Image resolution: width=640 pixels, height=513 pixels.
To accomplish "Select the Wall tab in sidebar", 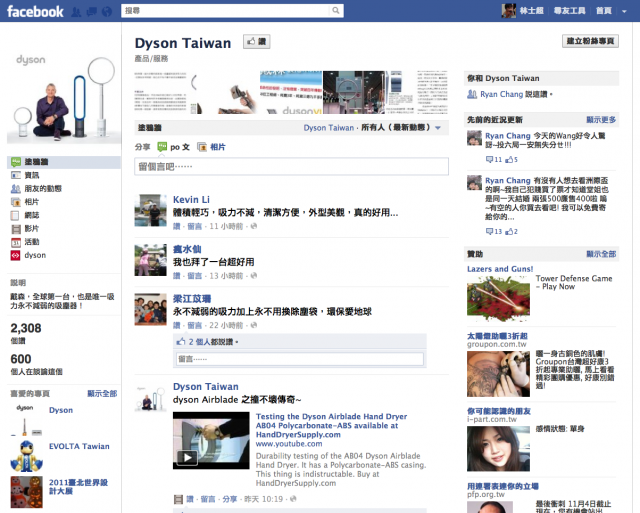I will pos(64,162).
